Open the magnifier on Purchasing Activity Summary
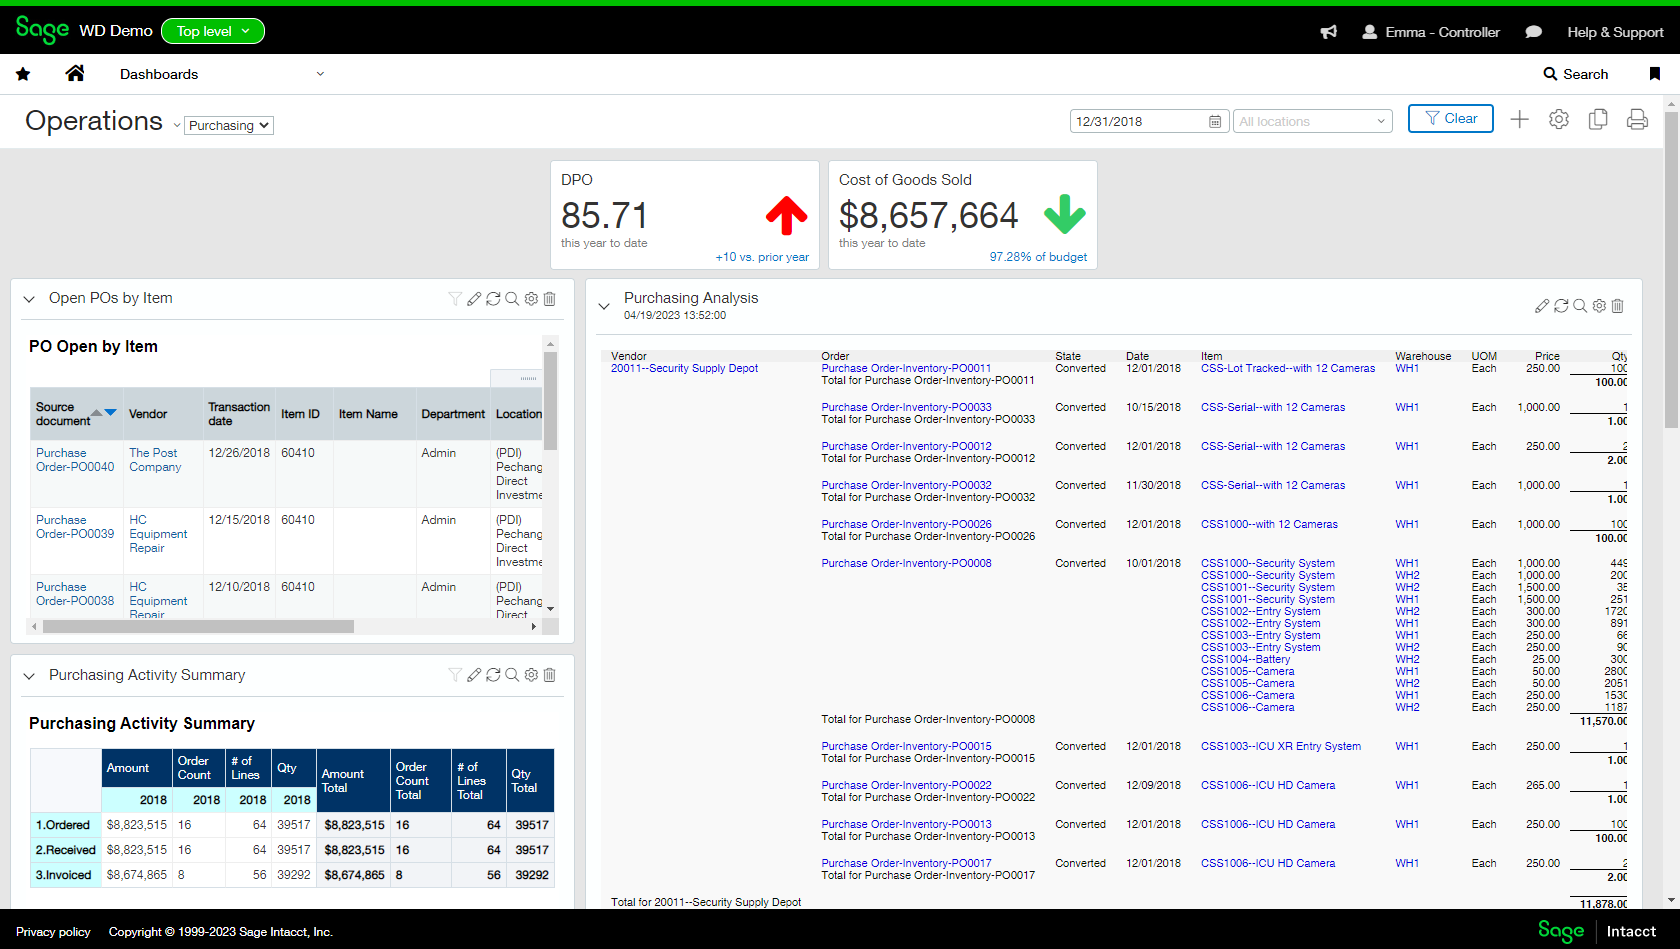 (512, 675)
